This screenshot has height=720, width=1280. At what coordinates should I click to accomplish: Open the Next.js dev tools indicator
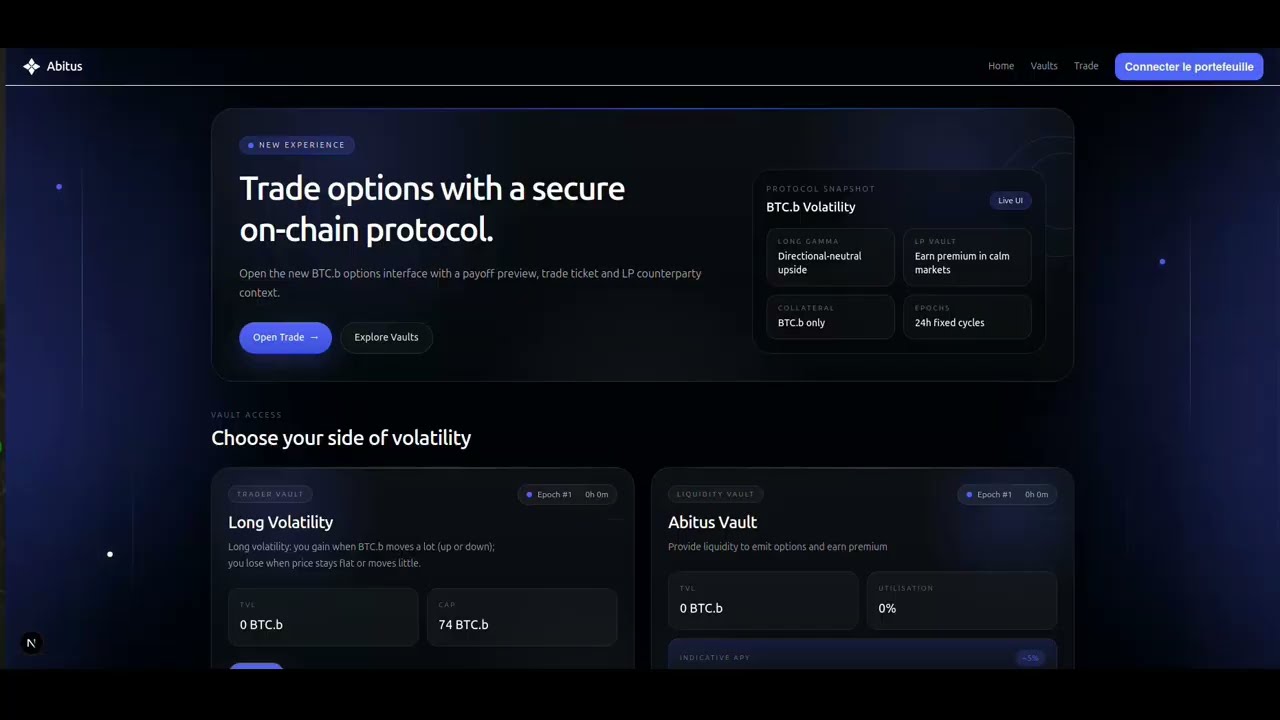[31, 643]
